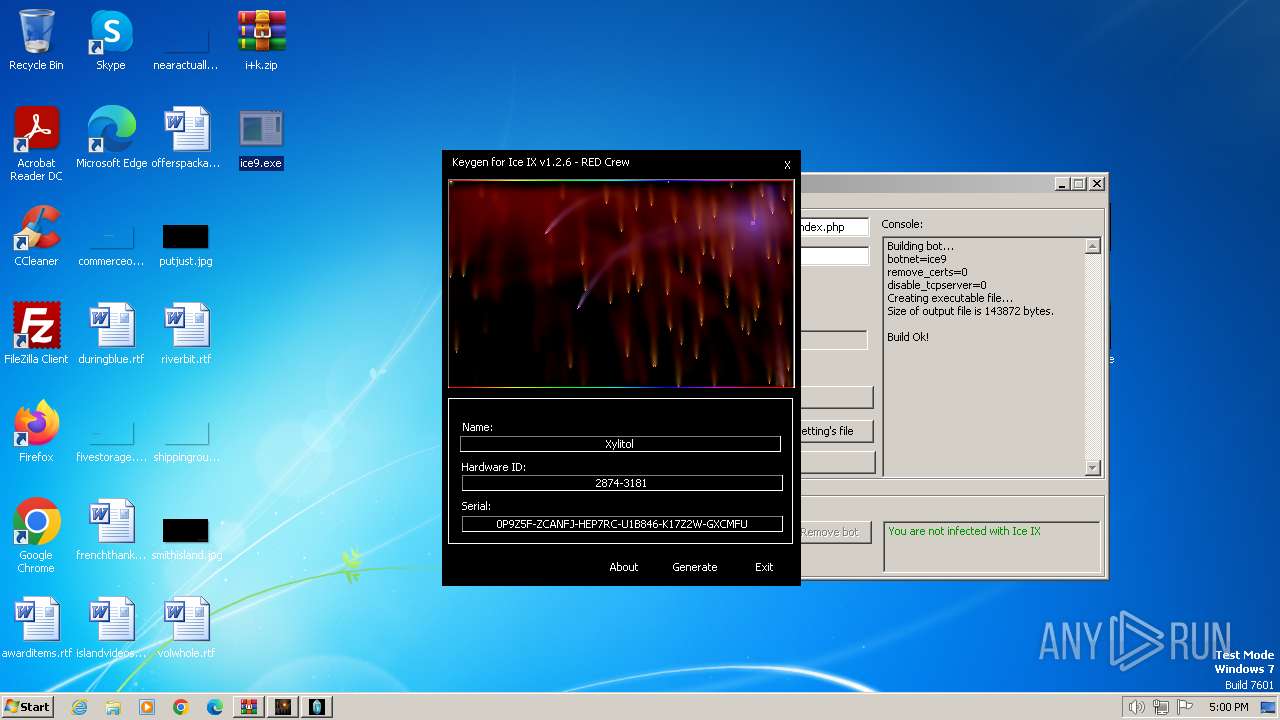
Task: Click 'You are not infected with Ice IX' text
Action: (964, 531)
